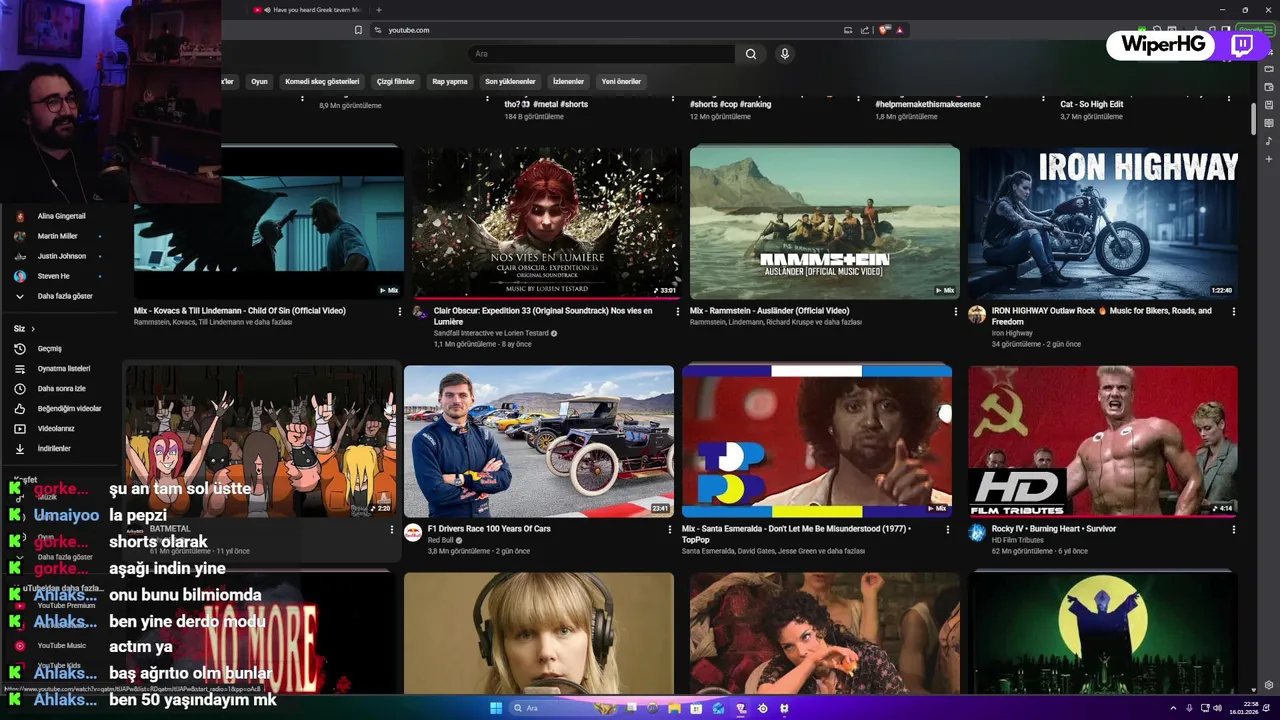Open Rammstein Ausländer video thumbnail
This screenshot has height=720, width=1280.
click(825, 223)
